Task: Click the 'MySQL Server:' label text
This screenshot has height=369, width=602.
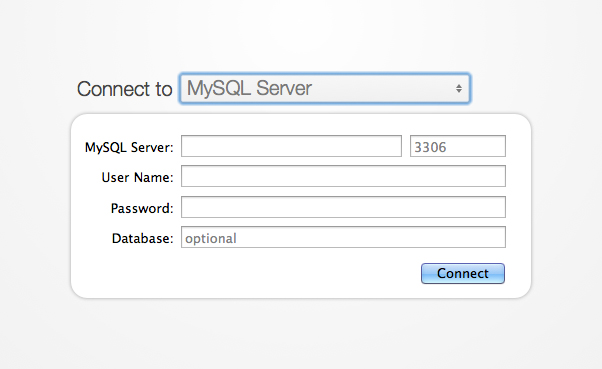Action: pos(129,147)
